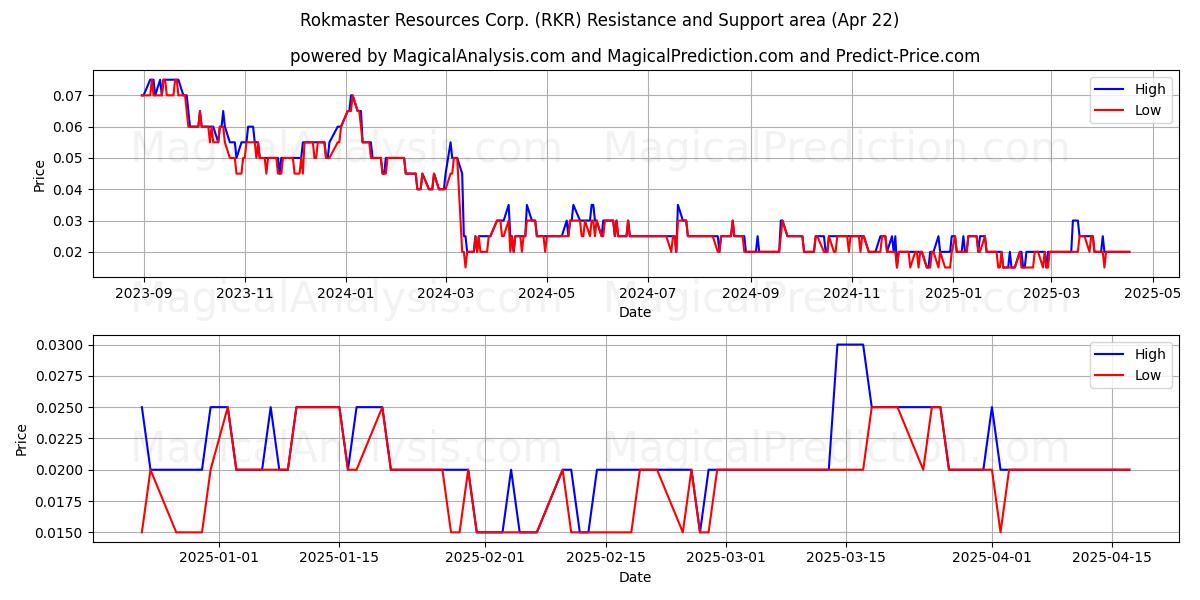This screenshot has width=1200, height=600.
Task: Click the 2023-11 date tick label
Action: (245, 293)
